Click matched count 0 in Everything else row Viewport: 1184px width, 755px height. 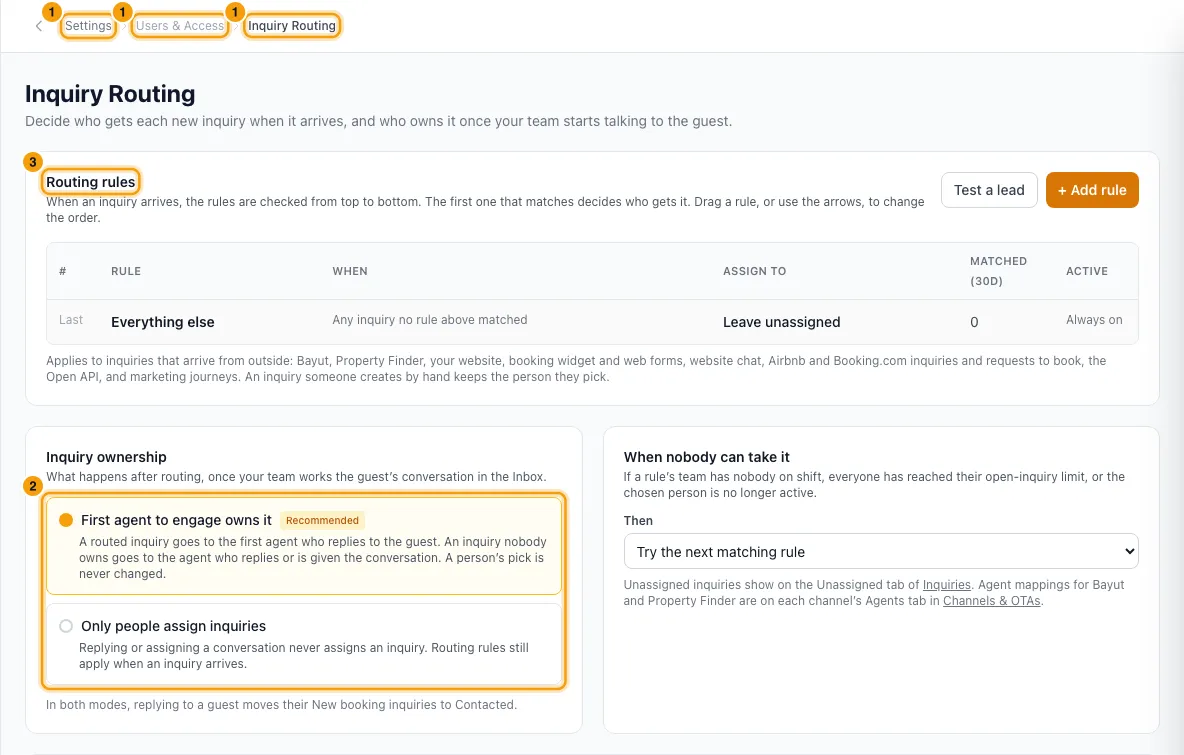[x=974, y=322]
